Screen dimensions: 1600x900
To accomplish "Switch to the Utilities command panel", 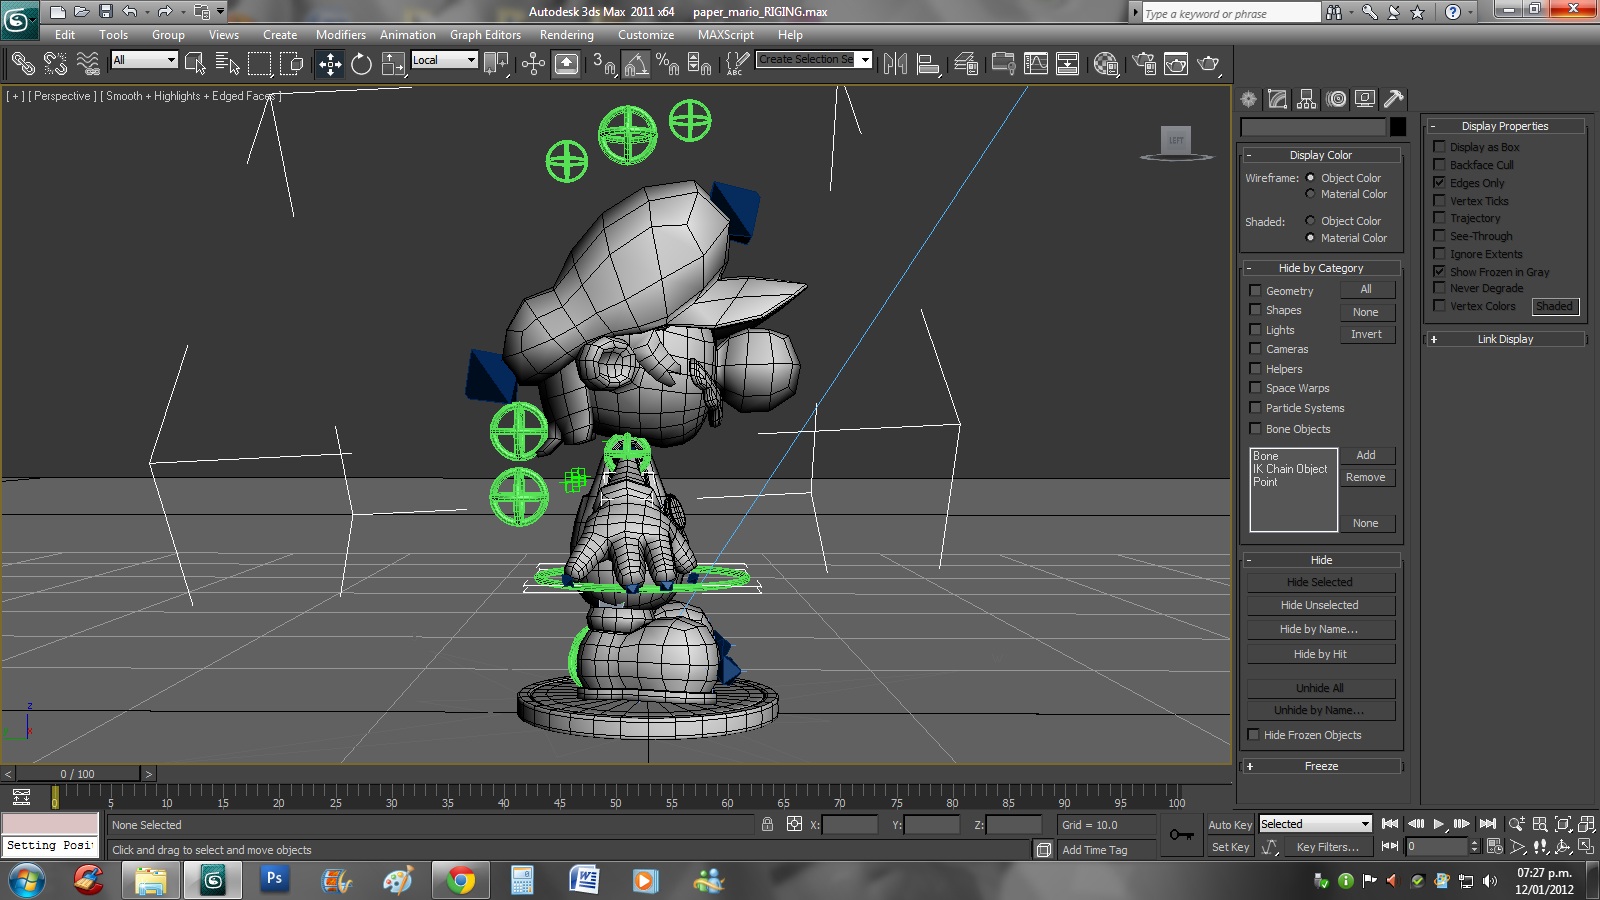I will pos(1394,99).
